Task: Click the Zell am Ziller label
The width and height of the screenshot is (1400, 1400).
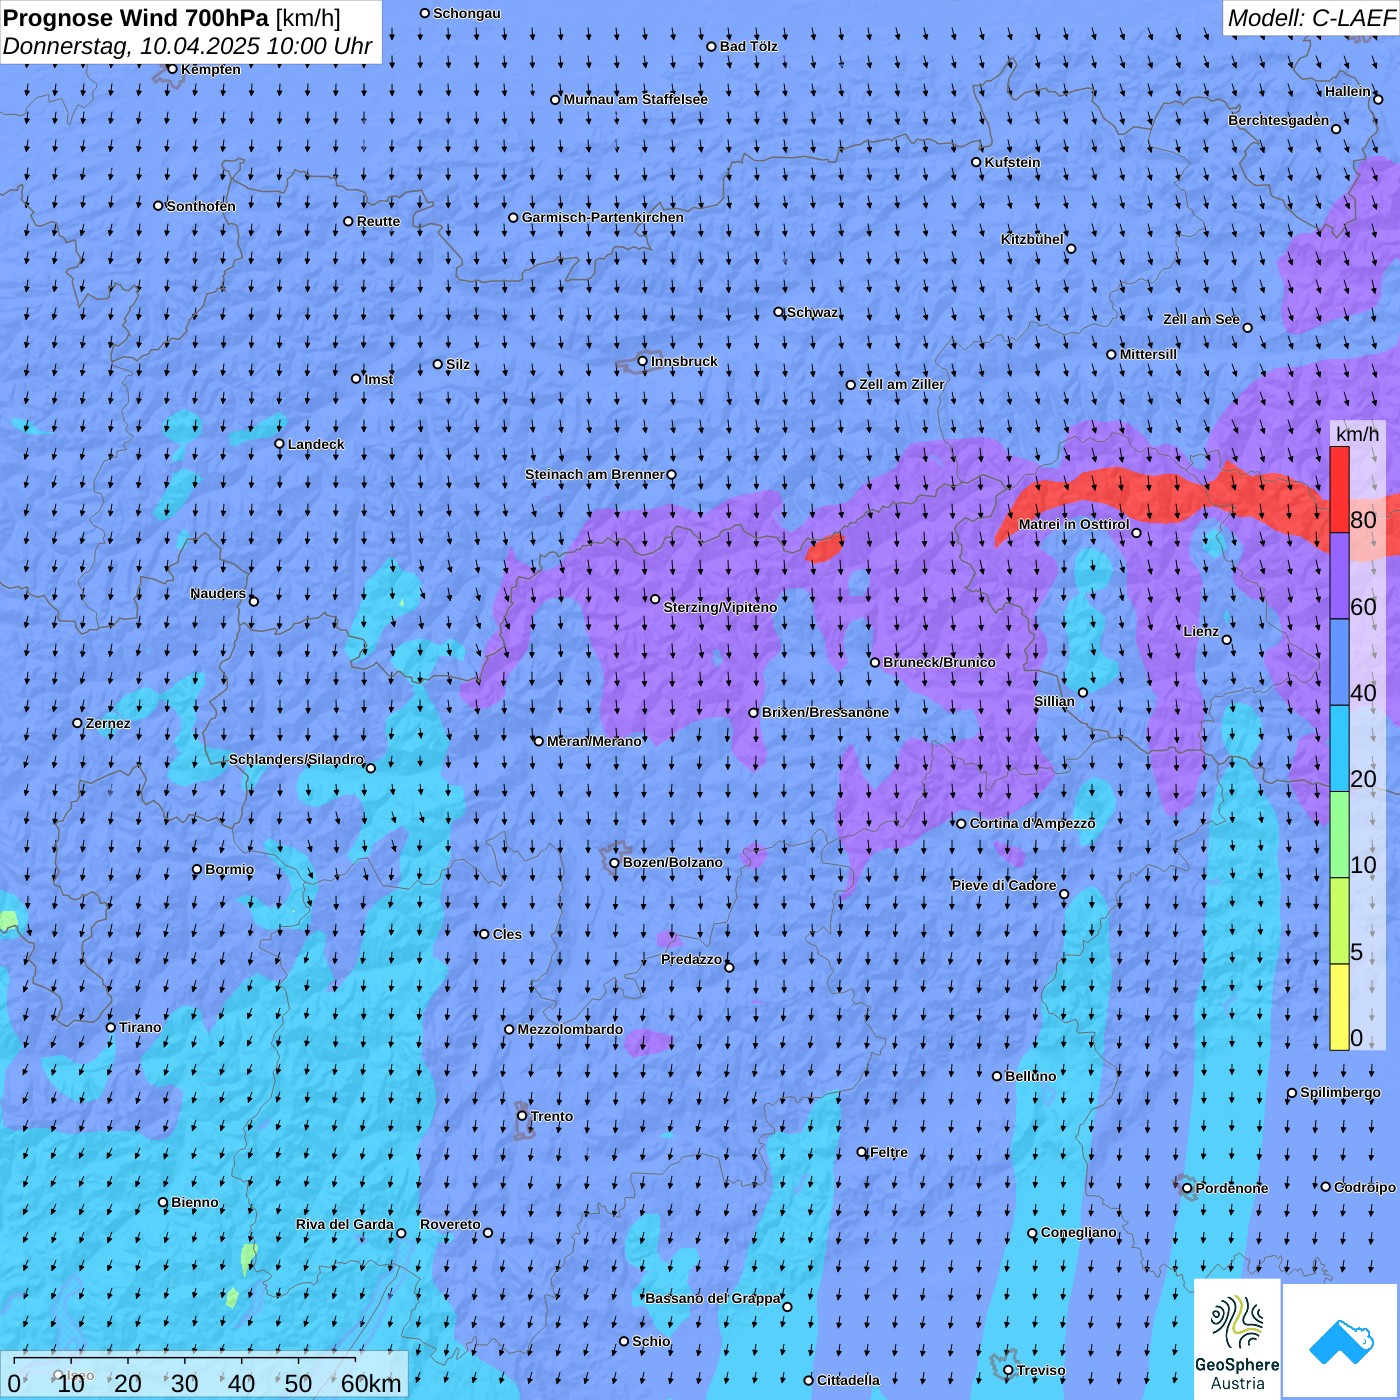Action: [901, 384]
